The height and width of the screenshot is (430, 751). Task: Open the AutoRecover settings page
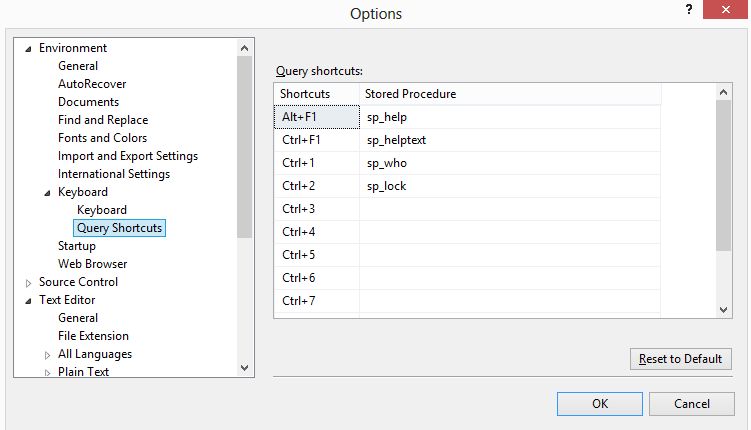pyautogui.click(x=92, y=84)
